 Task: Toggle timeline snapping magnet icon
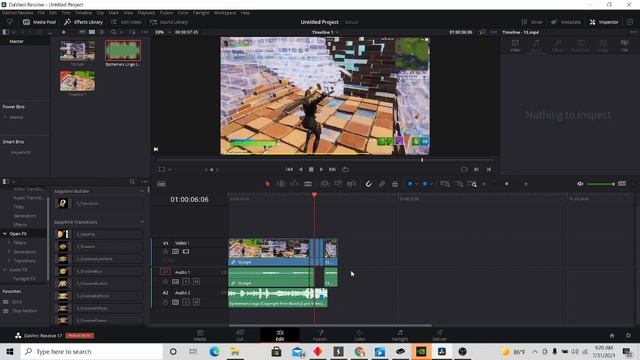pos(369,184)
